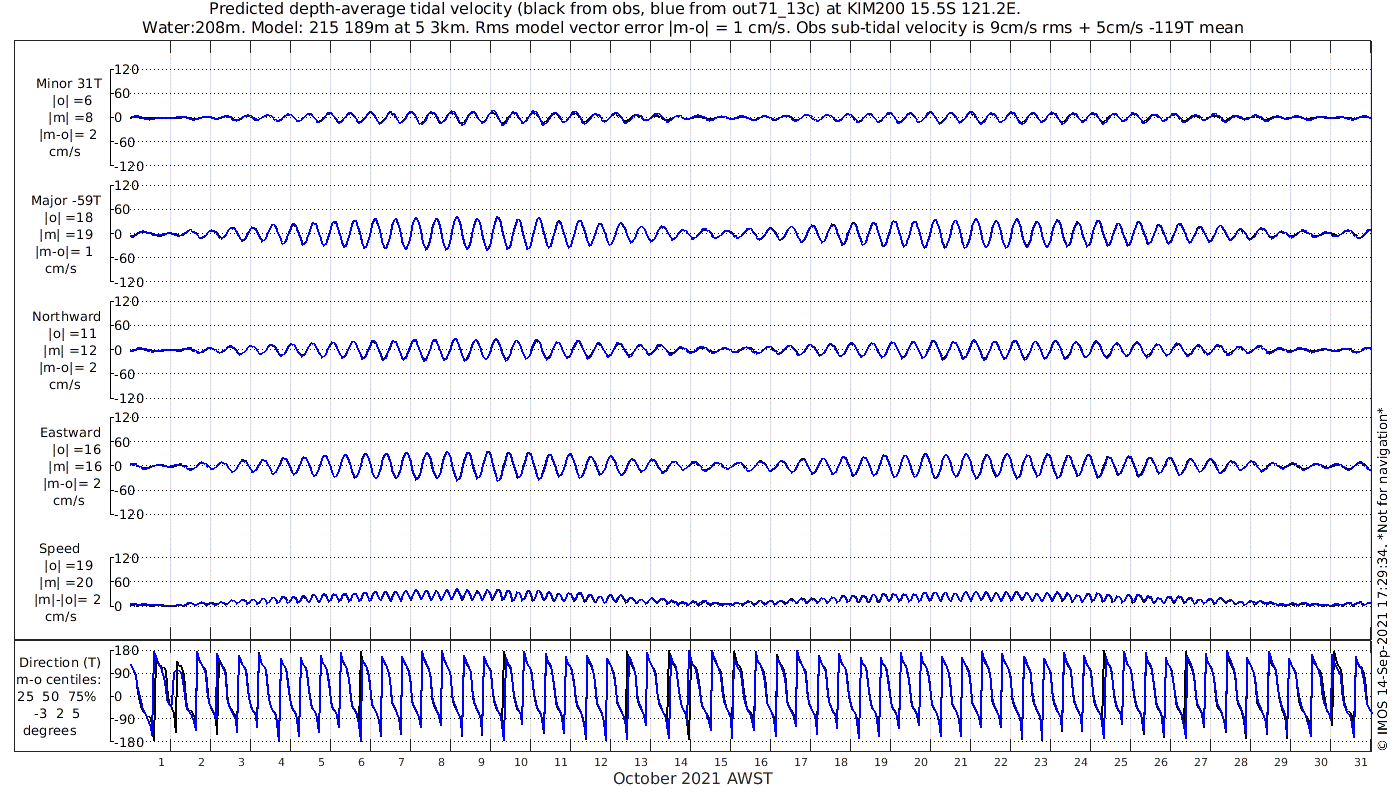The width and height of the screenshot is (1400, 800).
Task: Click '|o| =16' in Eastward panel
Action: coord(76,449)
